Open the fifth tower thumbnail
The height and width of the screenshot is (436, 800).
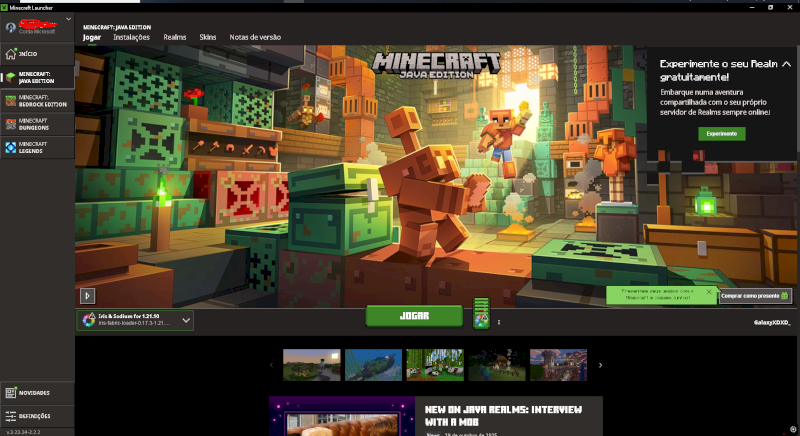click(x=559, y=365)
